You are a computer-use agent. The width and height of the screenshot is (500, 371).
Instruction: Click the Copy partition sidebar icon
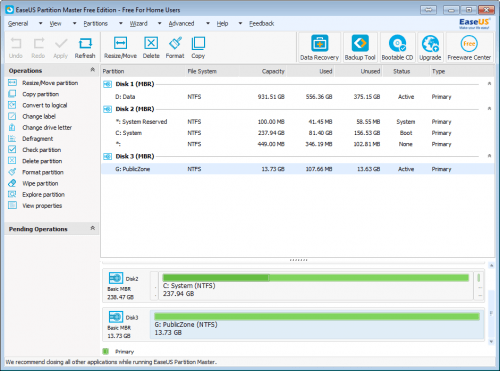click(12, 94)
